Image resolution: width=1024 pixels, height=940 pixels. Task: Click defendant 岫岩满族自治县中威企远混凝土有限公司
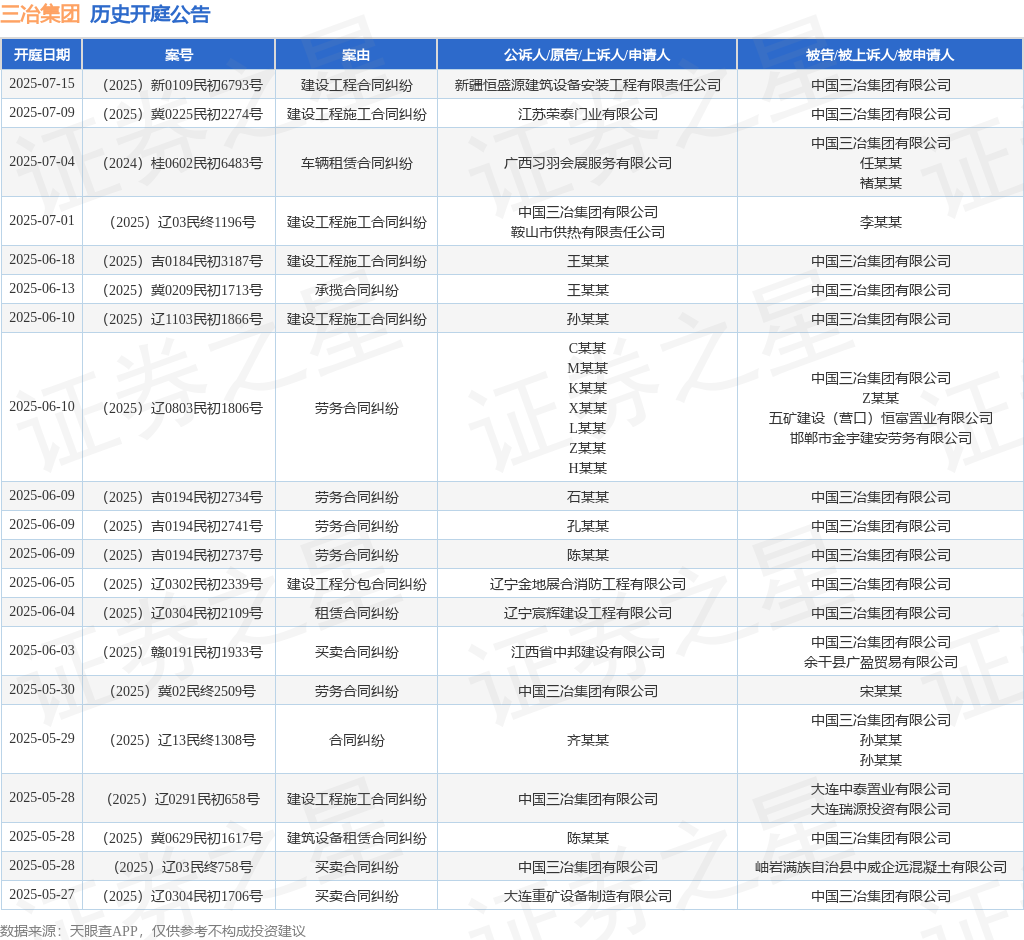tap(880, 867)
